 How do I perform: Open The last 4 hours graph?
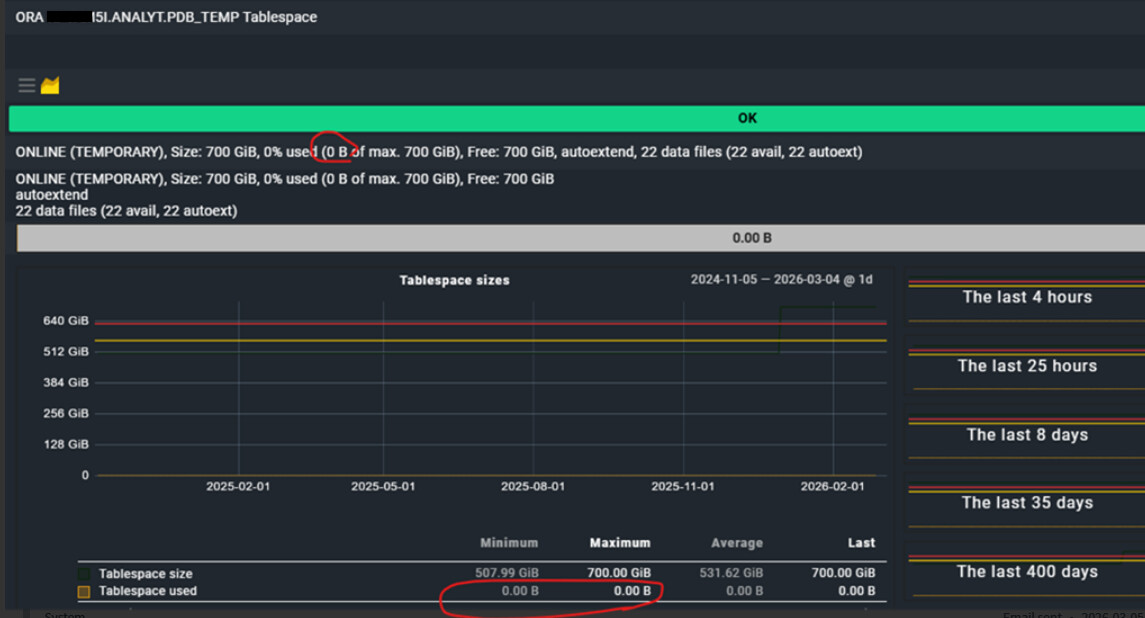(x=1026, y=297)
